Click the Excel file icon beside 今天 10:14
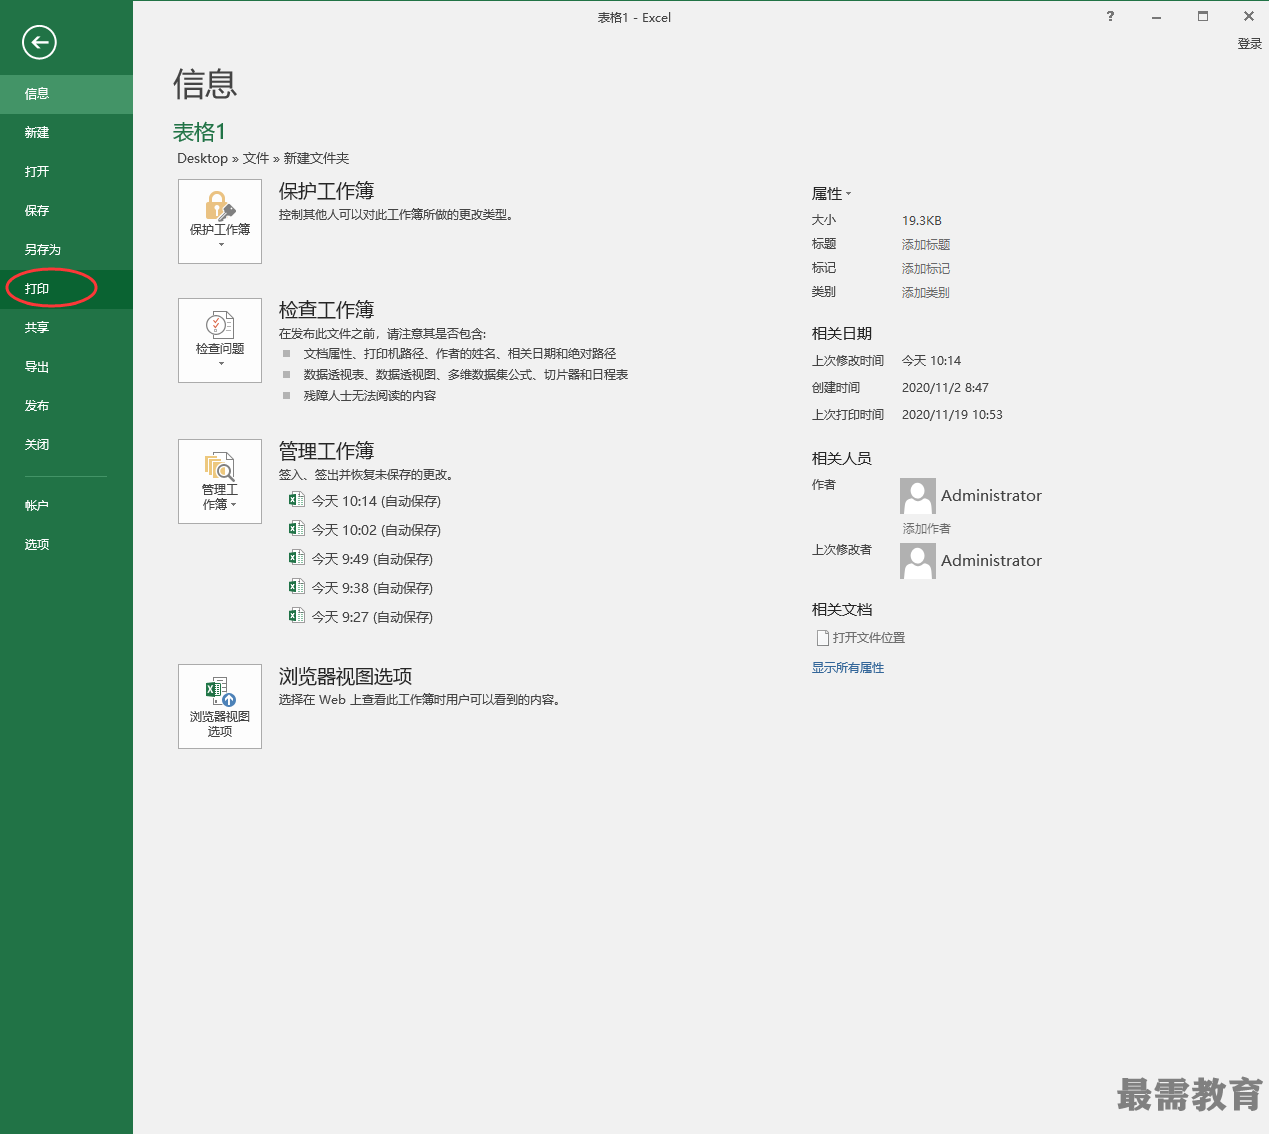The image size is (1269, 1134). point(296,500)
